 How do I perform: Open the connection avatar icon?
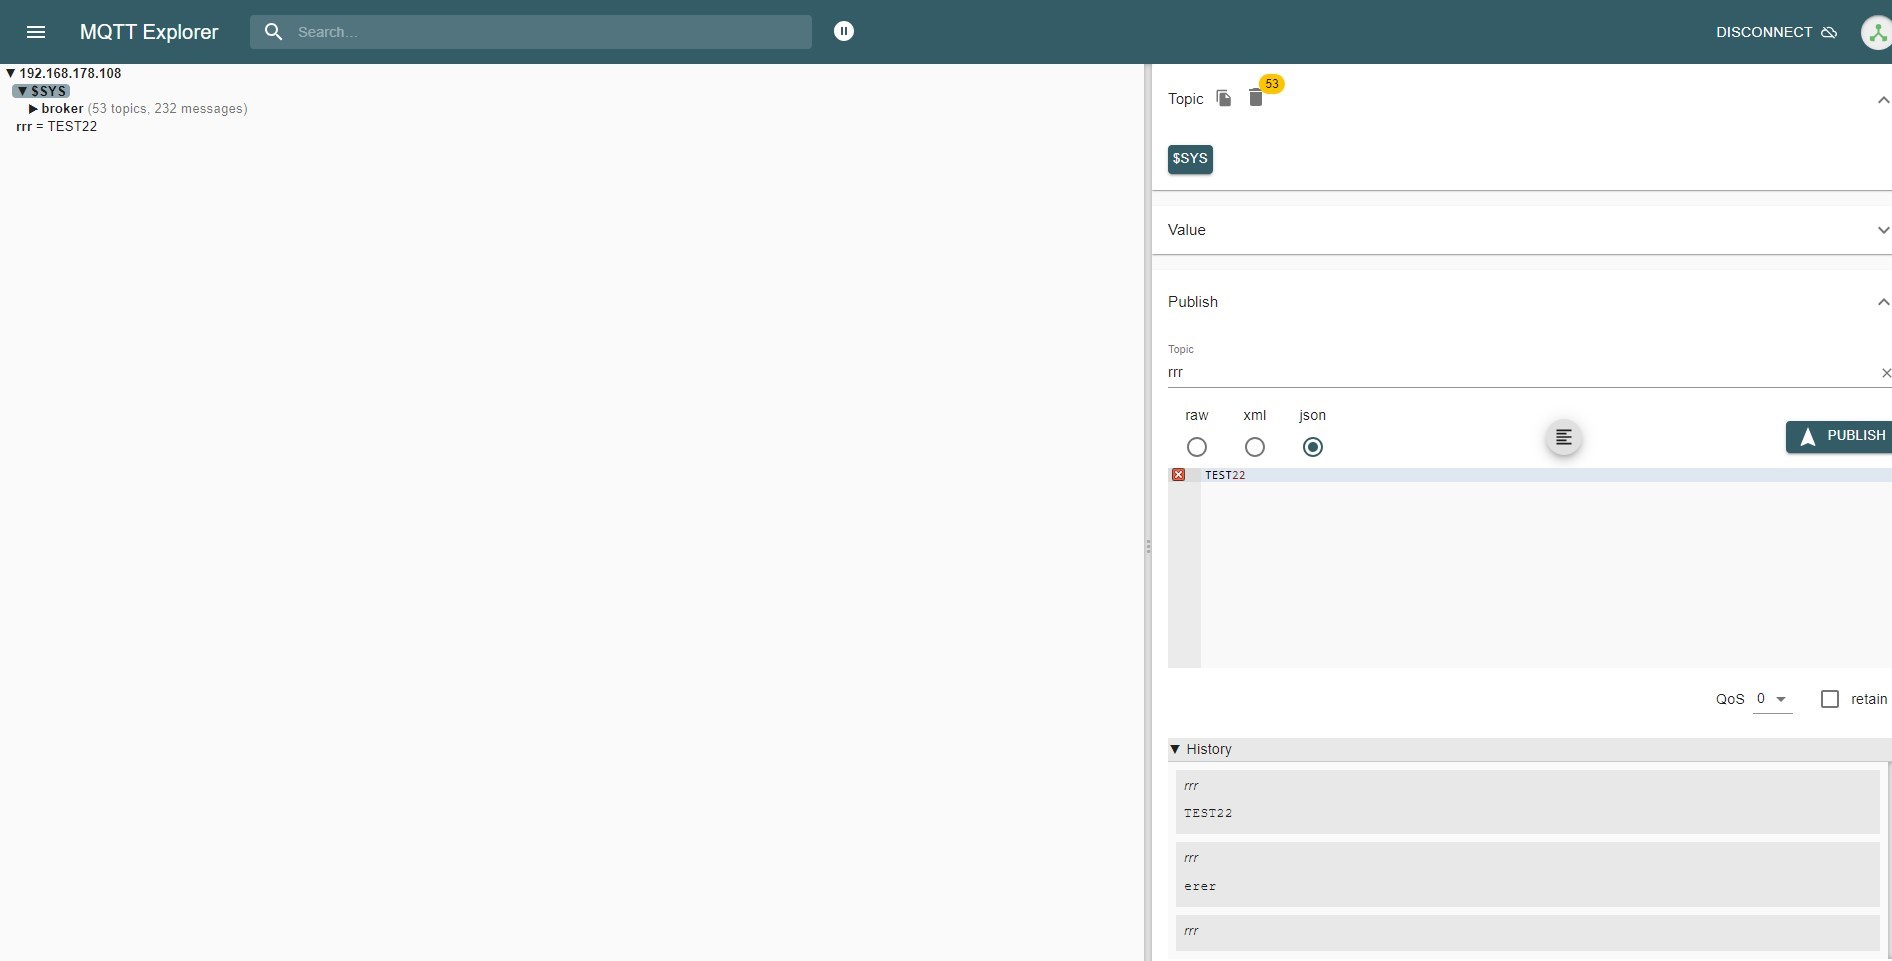click(1876, 32)
